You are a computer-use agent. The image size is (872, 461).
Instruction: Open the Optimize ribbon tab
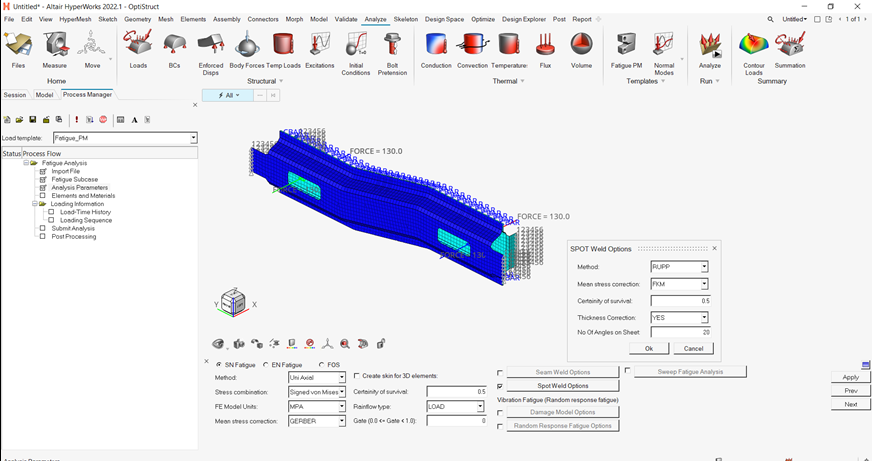point(483,19)
